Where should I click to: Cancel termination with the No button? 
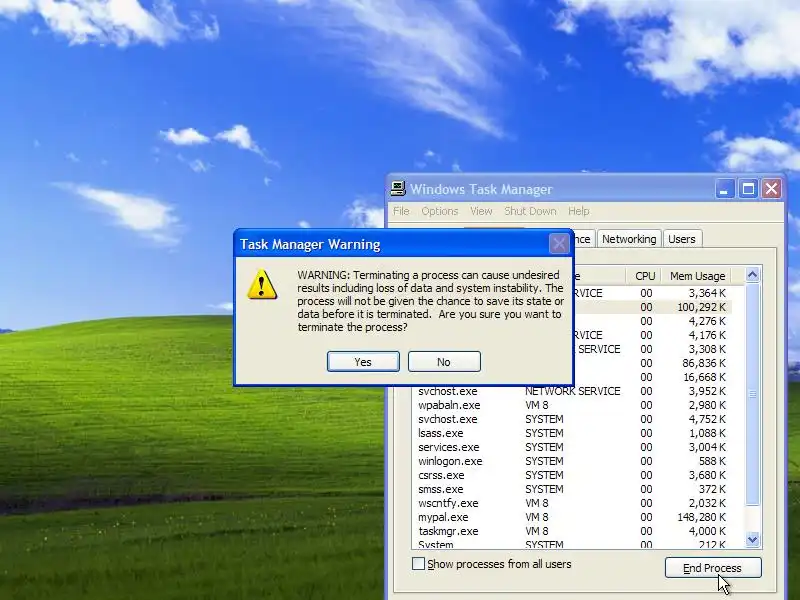click(x=444, y=361)
